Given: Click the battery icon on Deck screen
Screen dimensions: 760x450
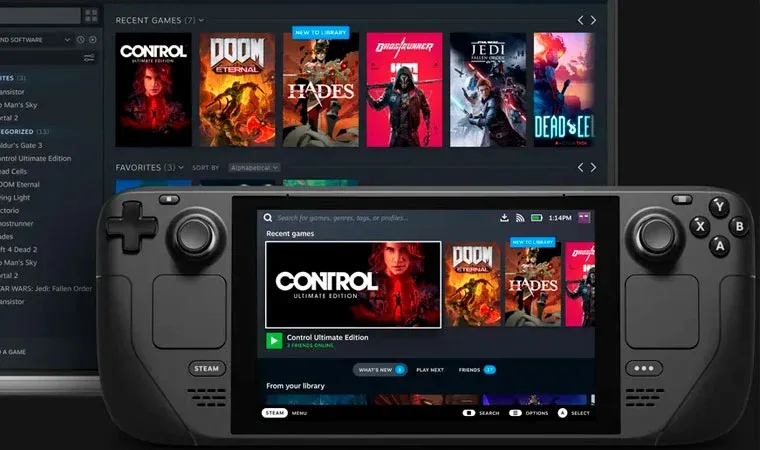Looking at the screenshot, I should (537, 218).
